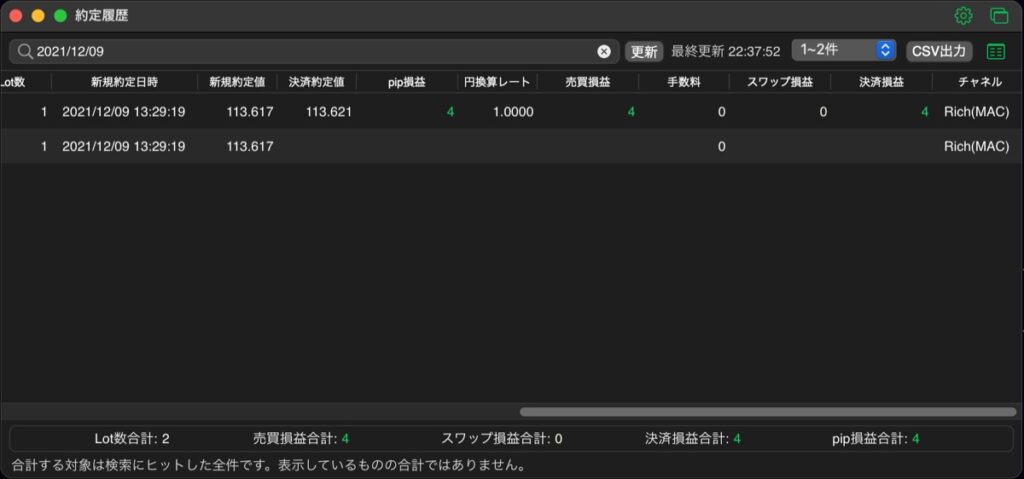Image resolution: width=1024 pixels, height=479 pixels.
Task: Sort by the 新規約定日時 column header
Action: 124,82
